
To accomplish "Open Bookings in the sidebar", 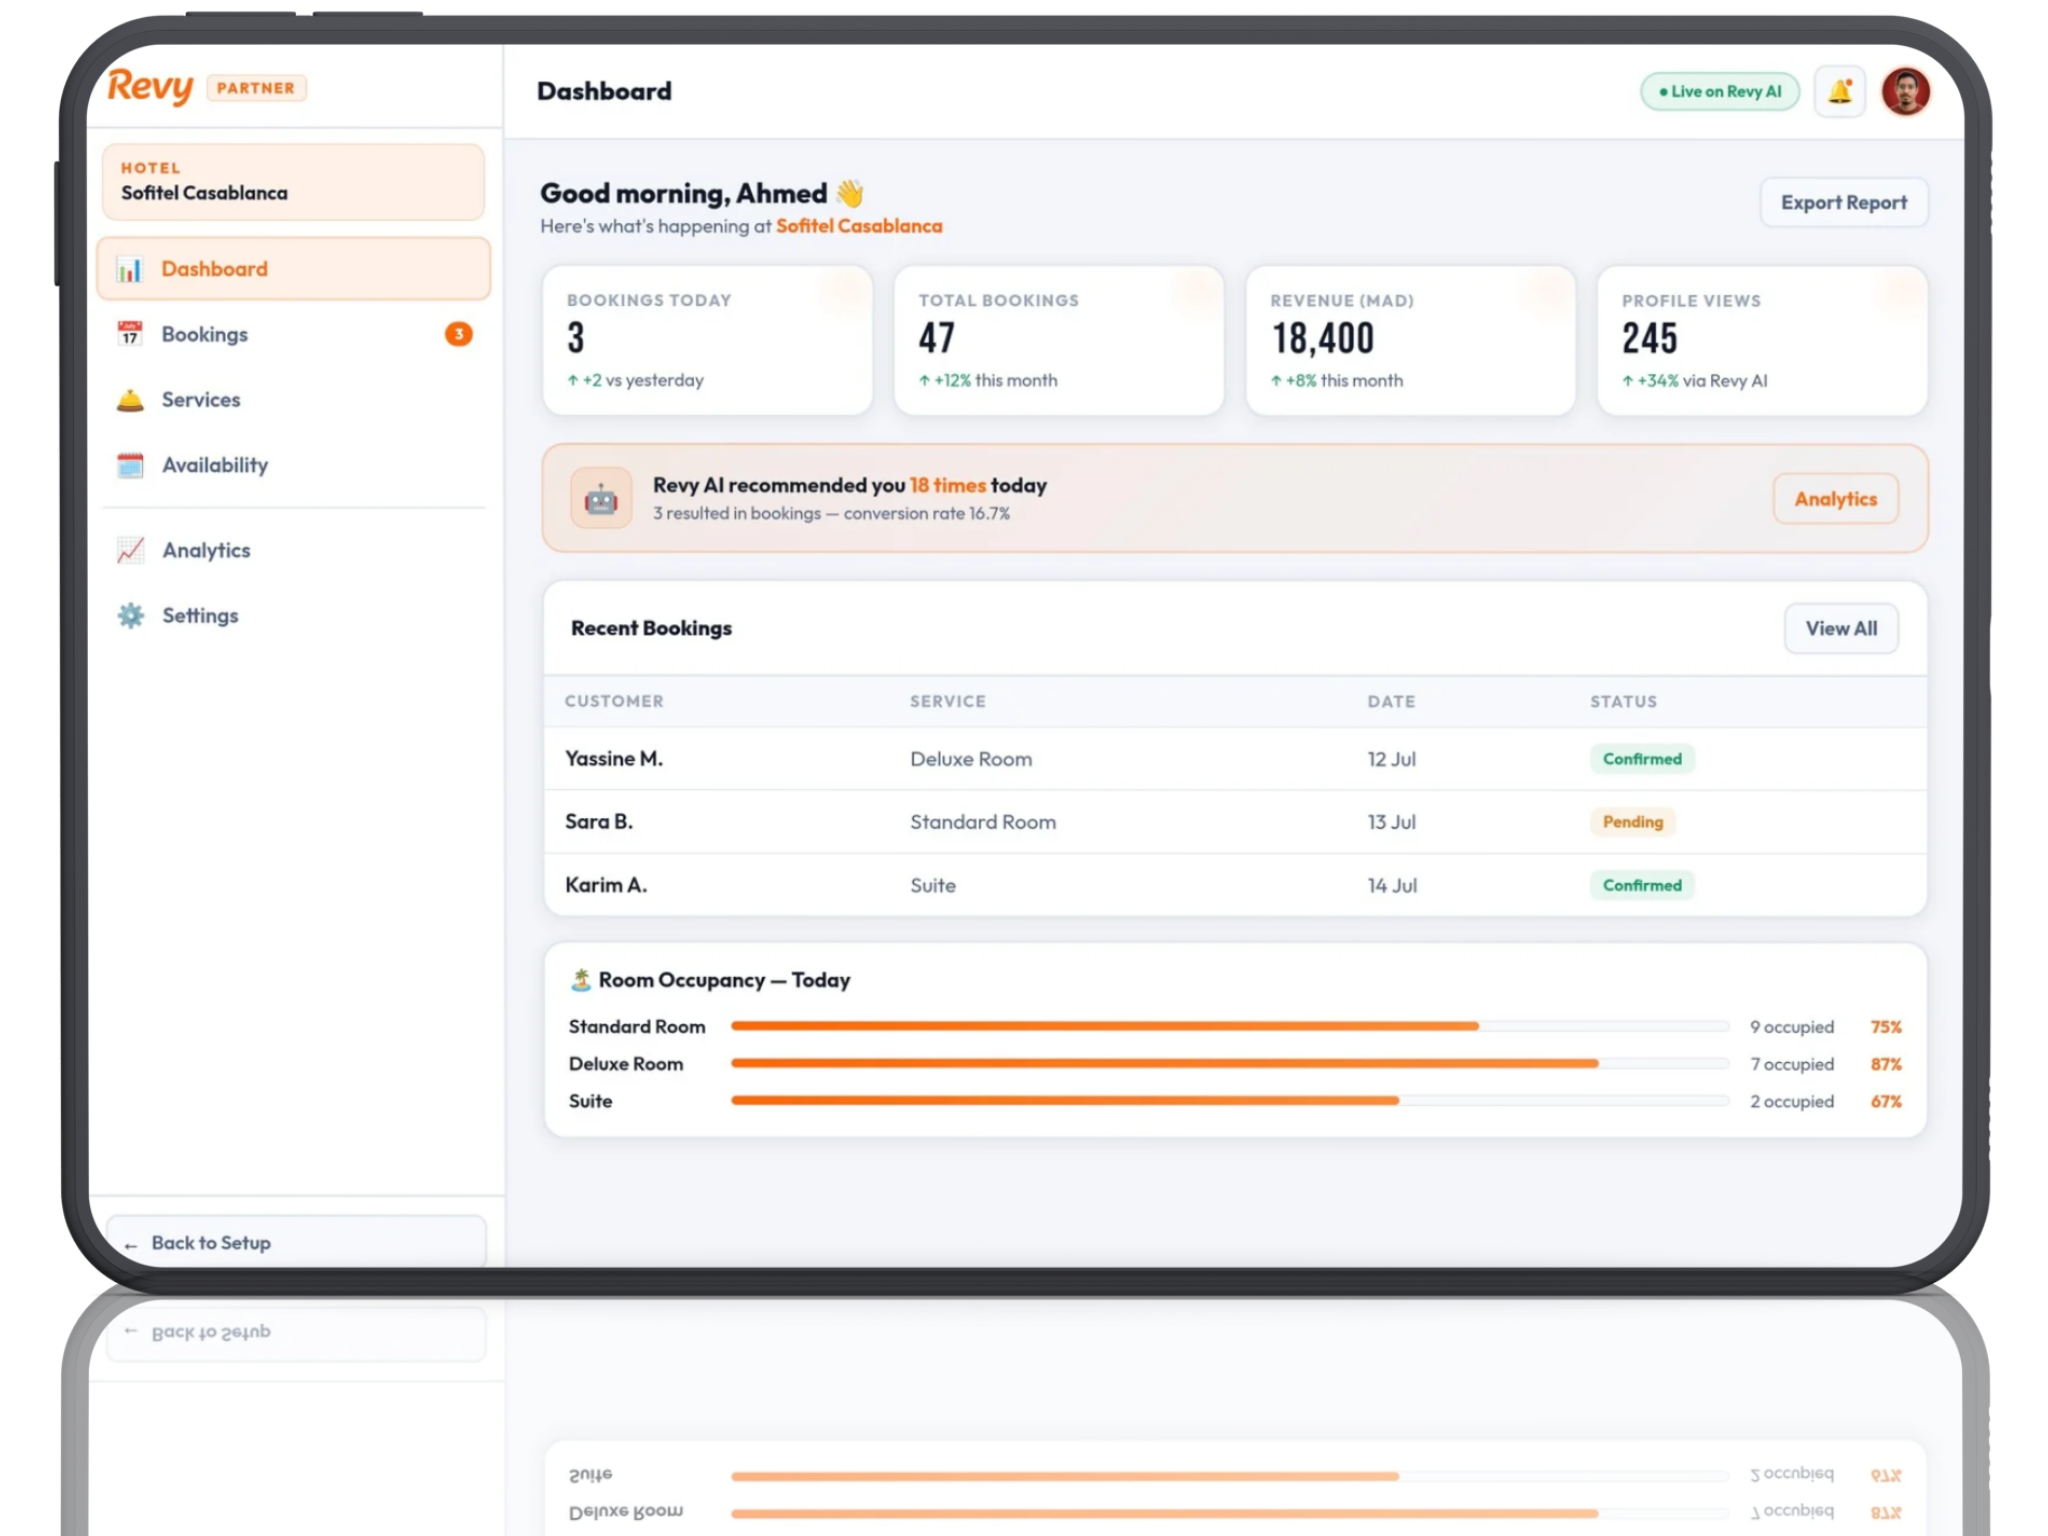I will pos(293,334).
